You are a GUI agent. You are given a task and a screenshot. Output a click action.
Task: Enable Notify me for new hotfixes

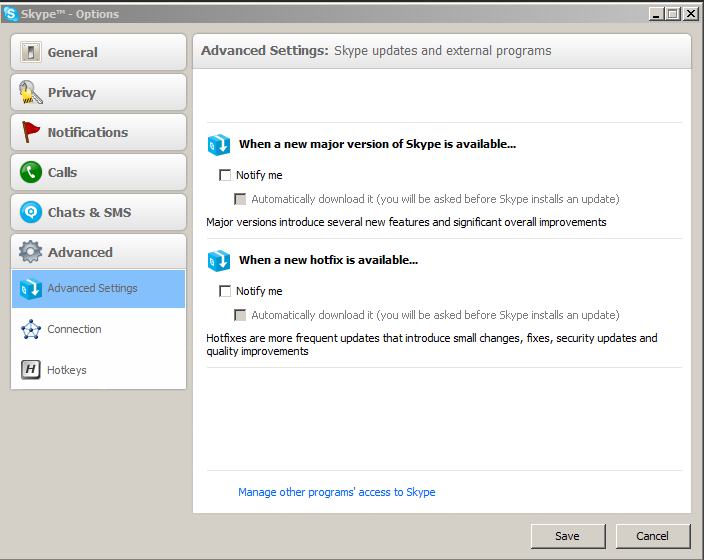pyautogui.click(x=225, y=291)
